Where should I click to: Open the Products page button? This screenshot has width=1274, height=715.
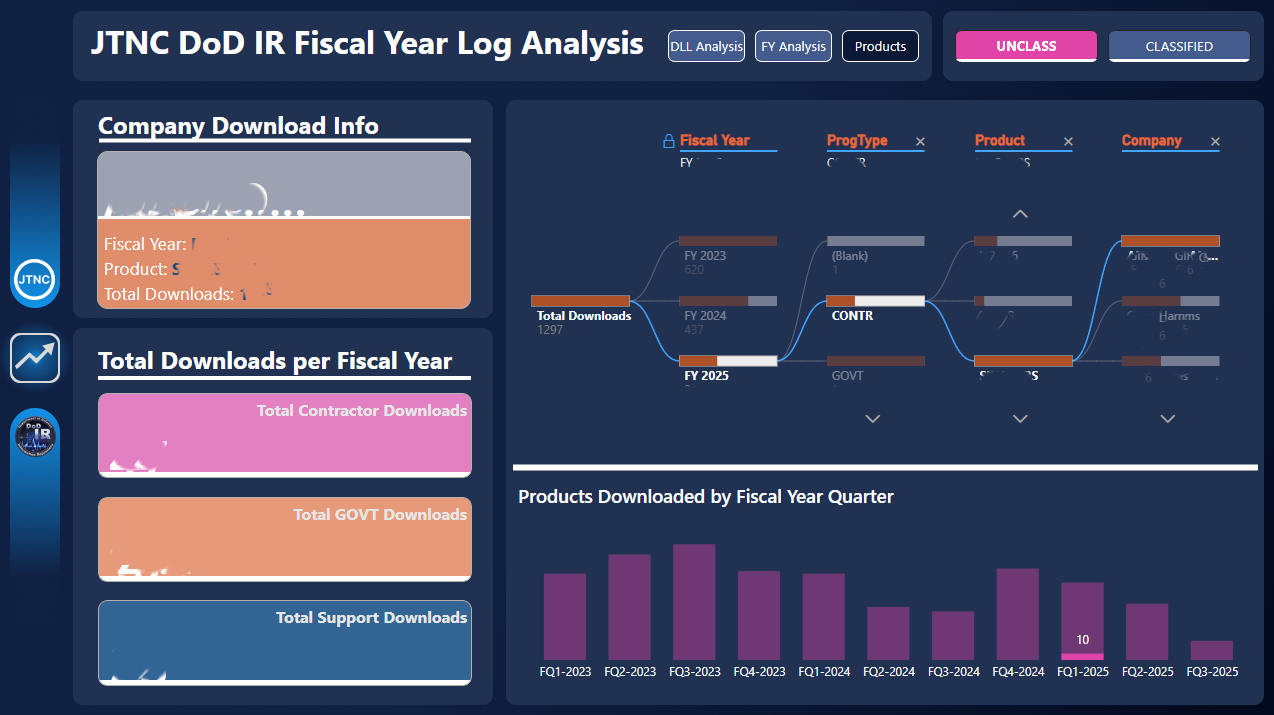880,46
